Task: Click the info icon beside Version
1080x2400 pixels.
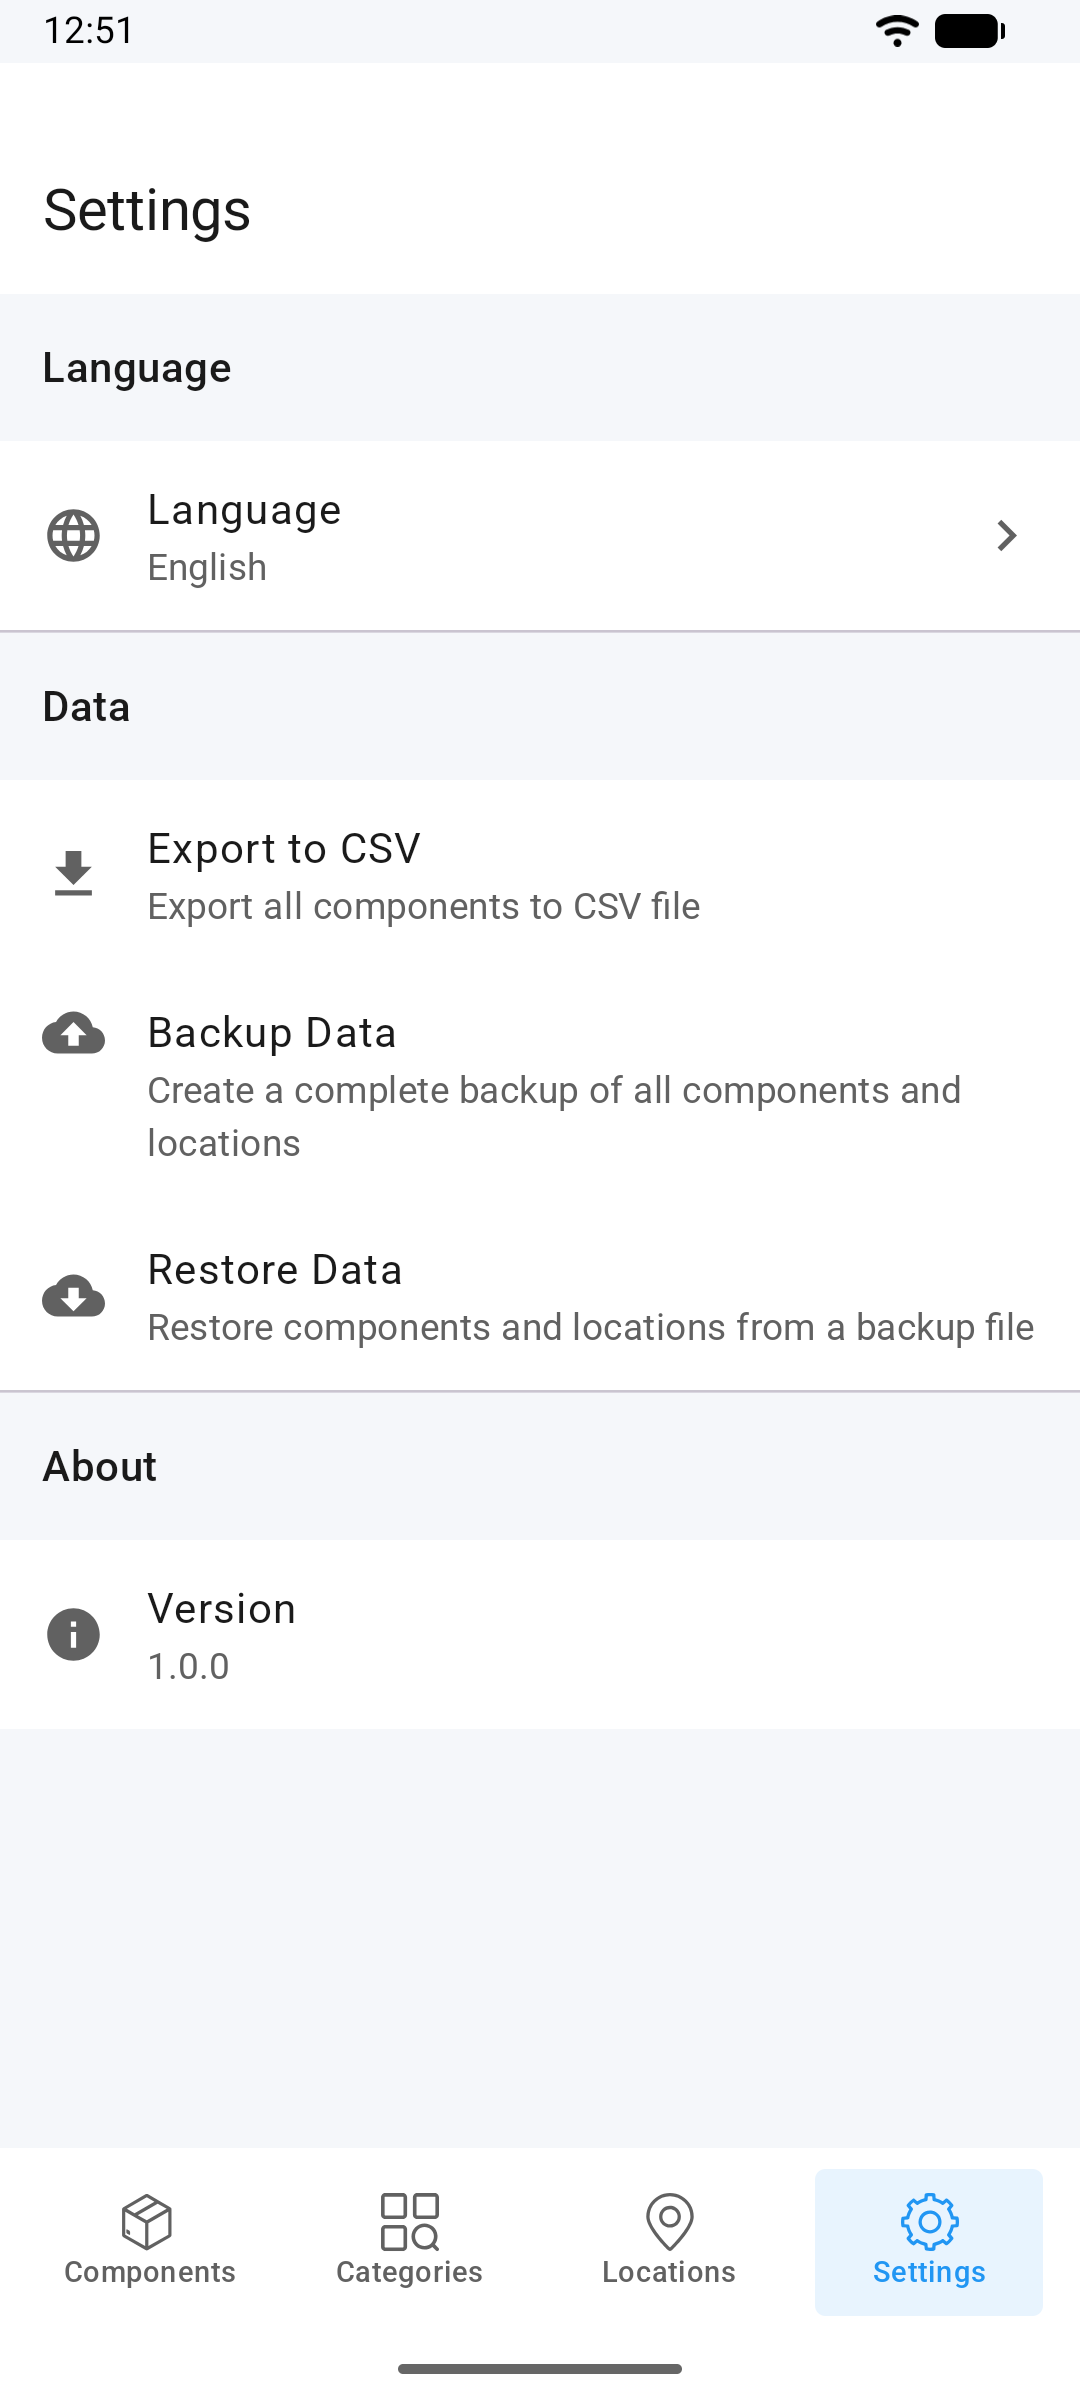Action: click(x=73, y=1635)
